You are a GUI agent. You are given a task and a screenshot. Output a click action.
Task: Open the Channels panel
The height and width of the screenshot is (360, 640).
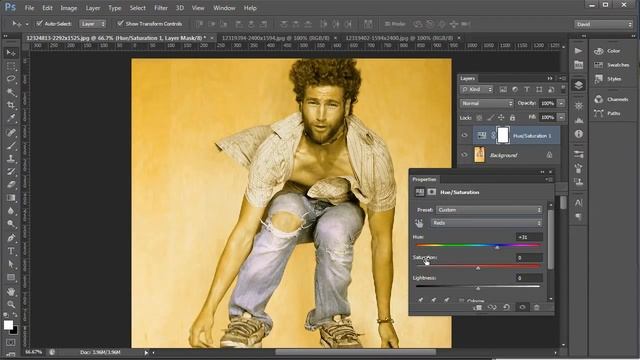coord(611,99)
